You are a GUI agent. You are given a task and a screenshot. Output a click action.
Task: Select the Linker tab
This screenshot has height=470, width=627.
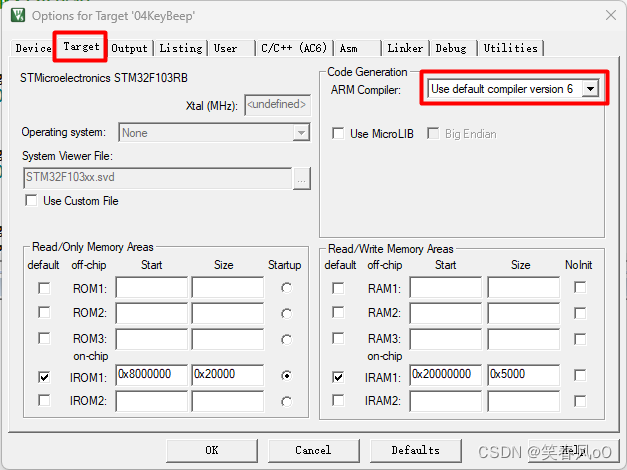point(405,48)
